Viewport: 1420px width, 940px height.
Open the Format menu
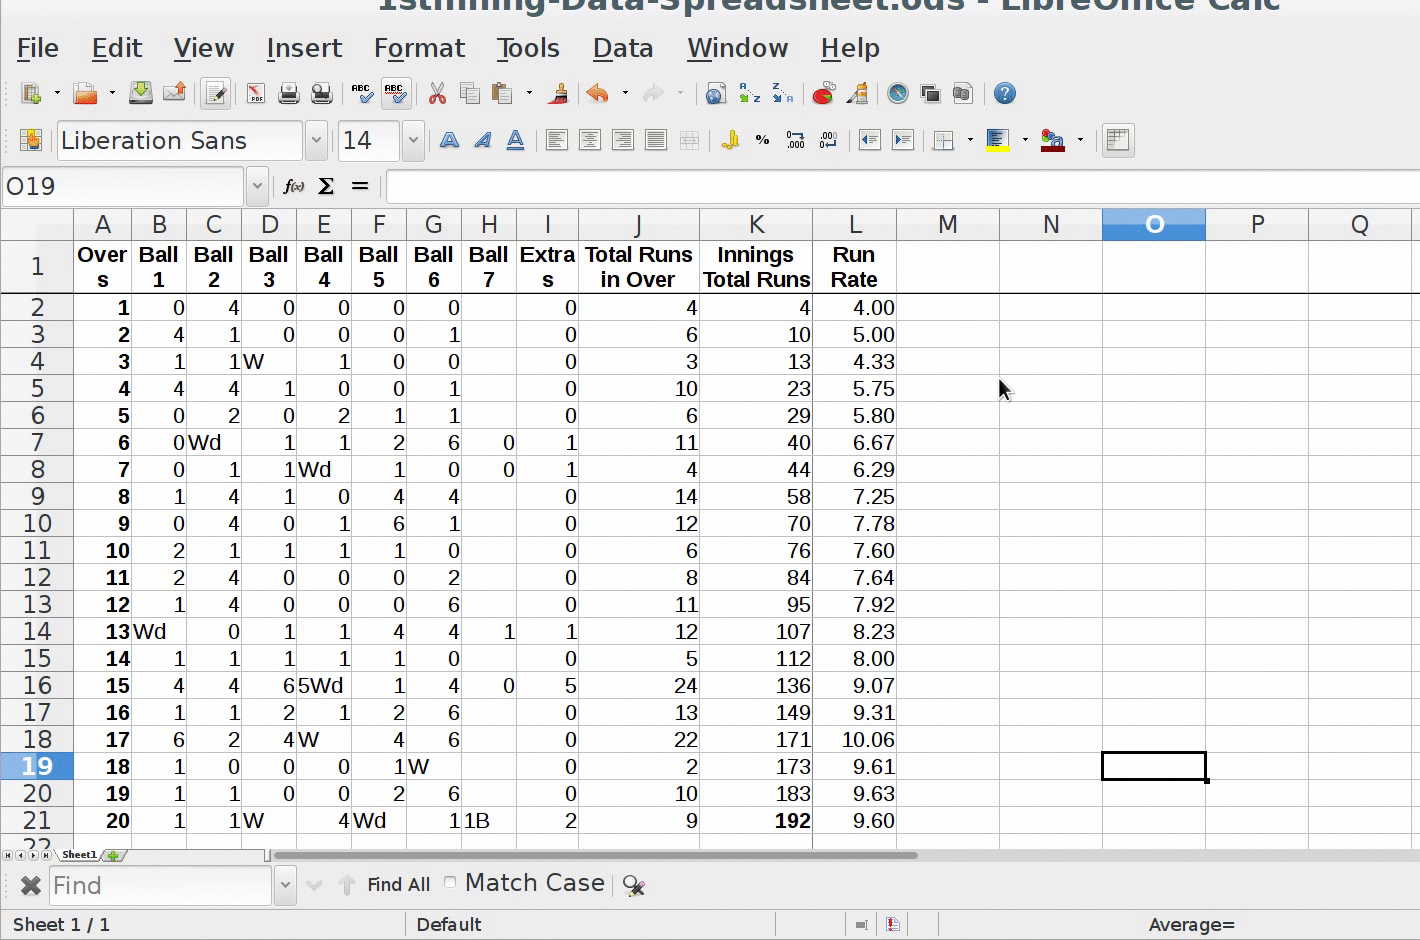click(419, 48)
